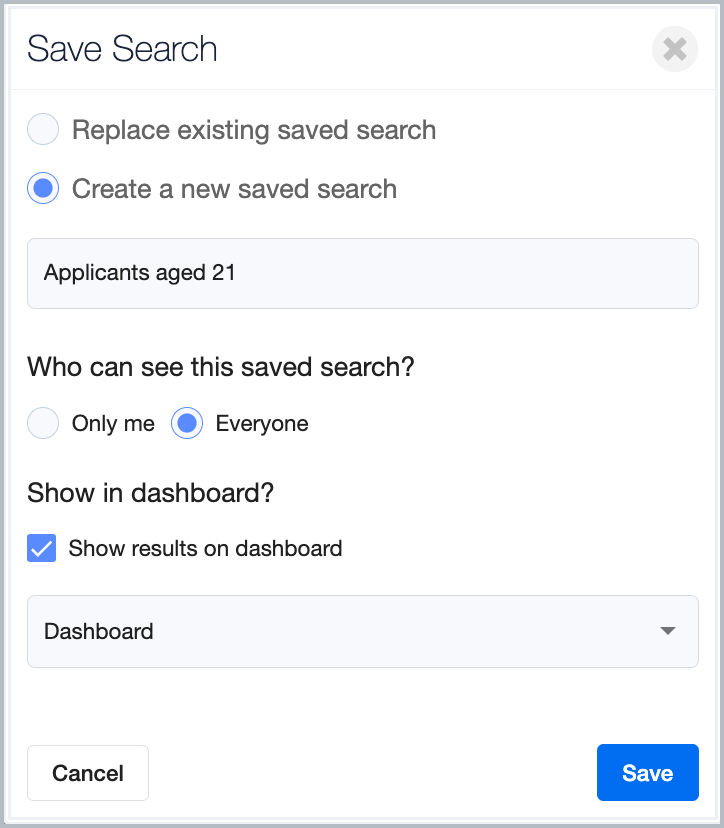This screenshot has width=724, height=828.
Task: Click the Save Search dialog title
Action: coord(122,49)
